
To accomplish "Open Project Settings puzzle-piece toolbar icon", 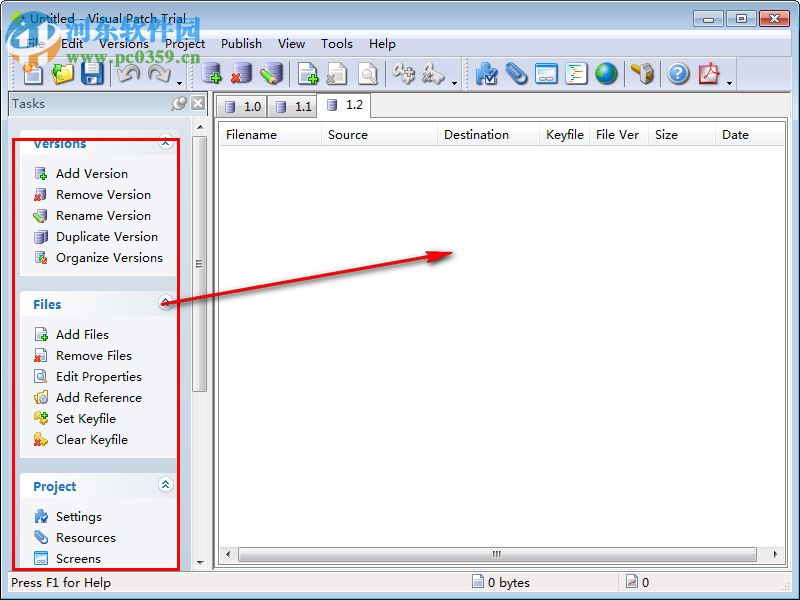I will (x=486, y=74).
